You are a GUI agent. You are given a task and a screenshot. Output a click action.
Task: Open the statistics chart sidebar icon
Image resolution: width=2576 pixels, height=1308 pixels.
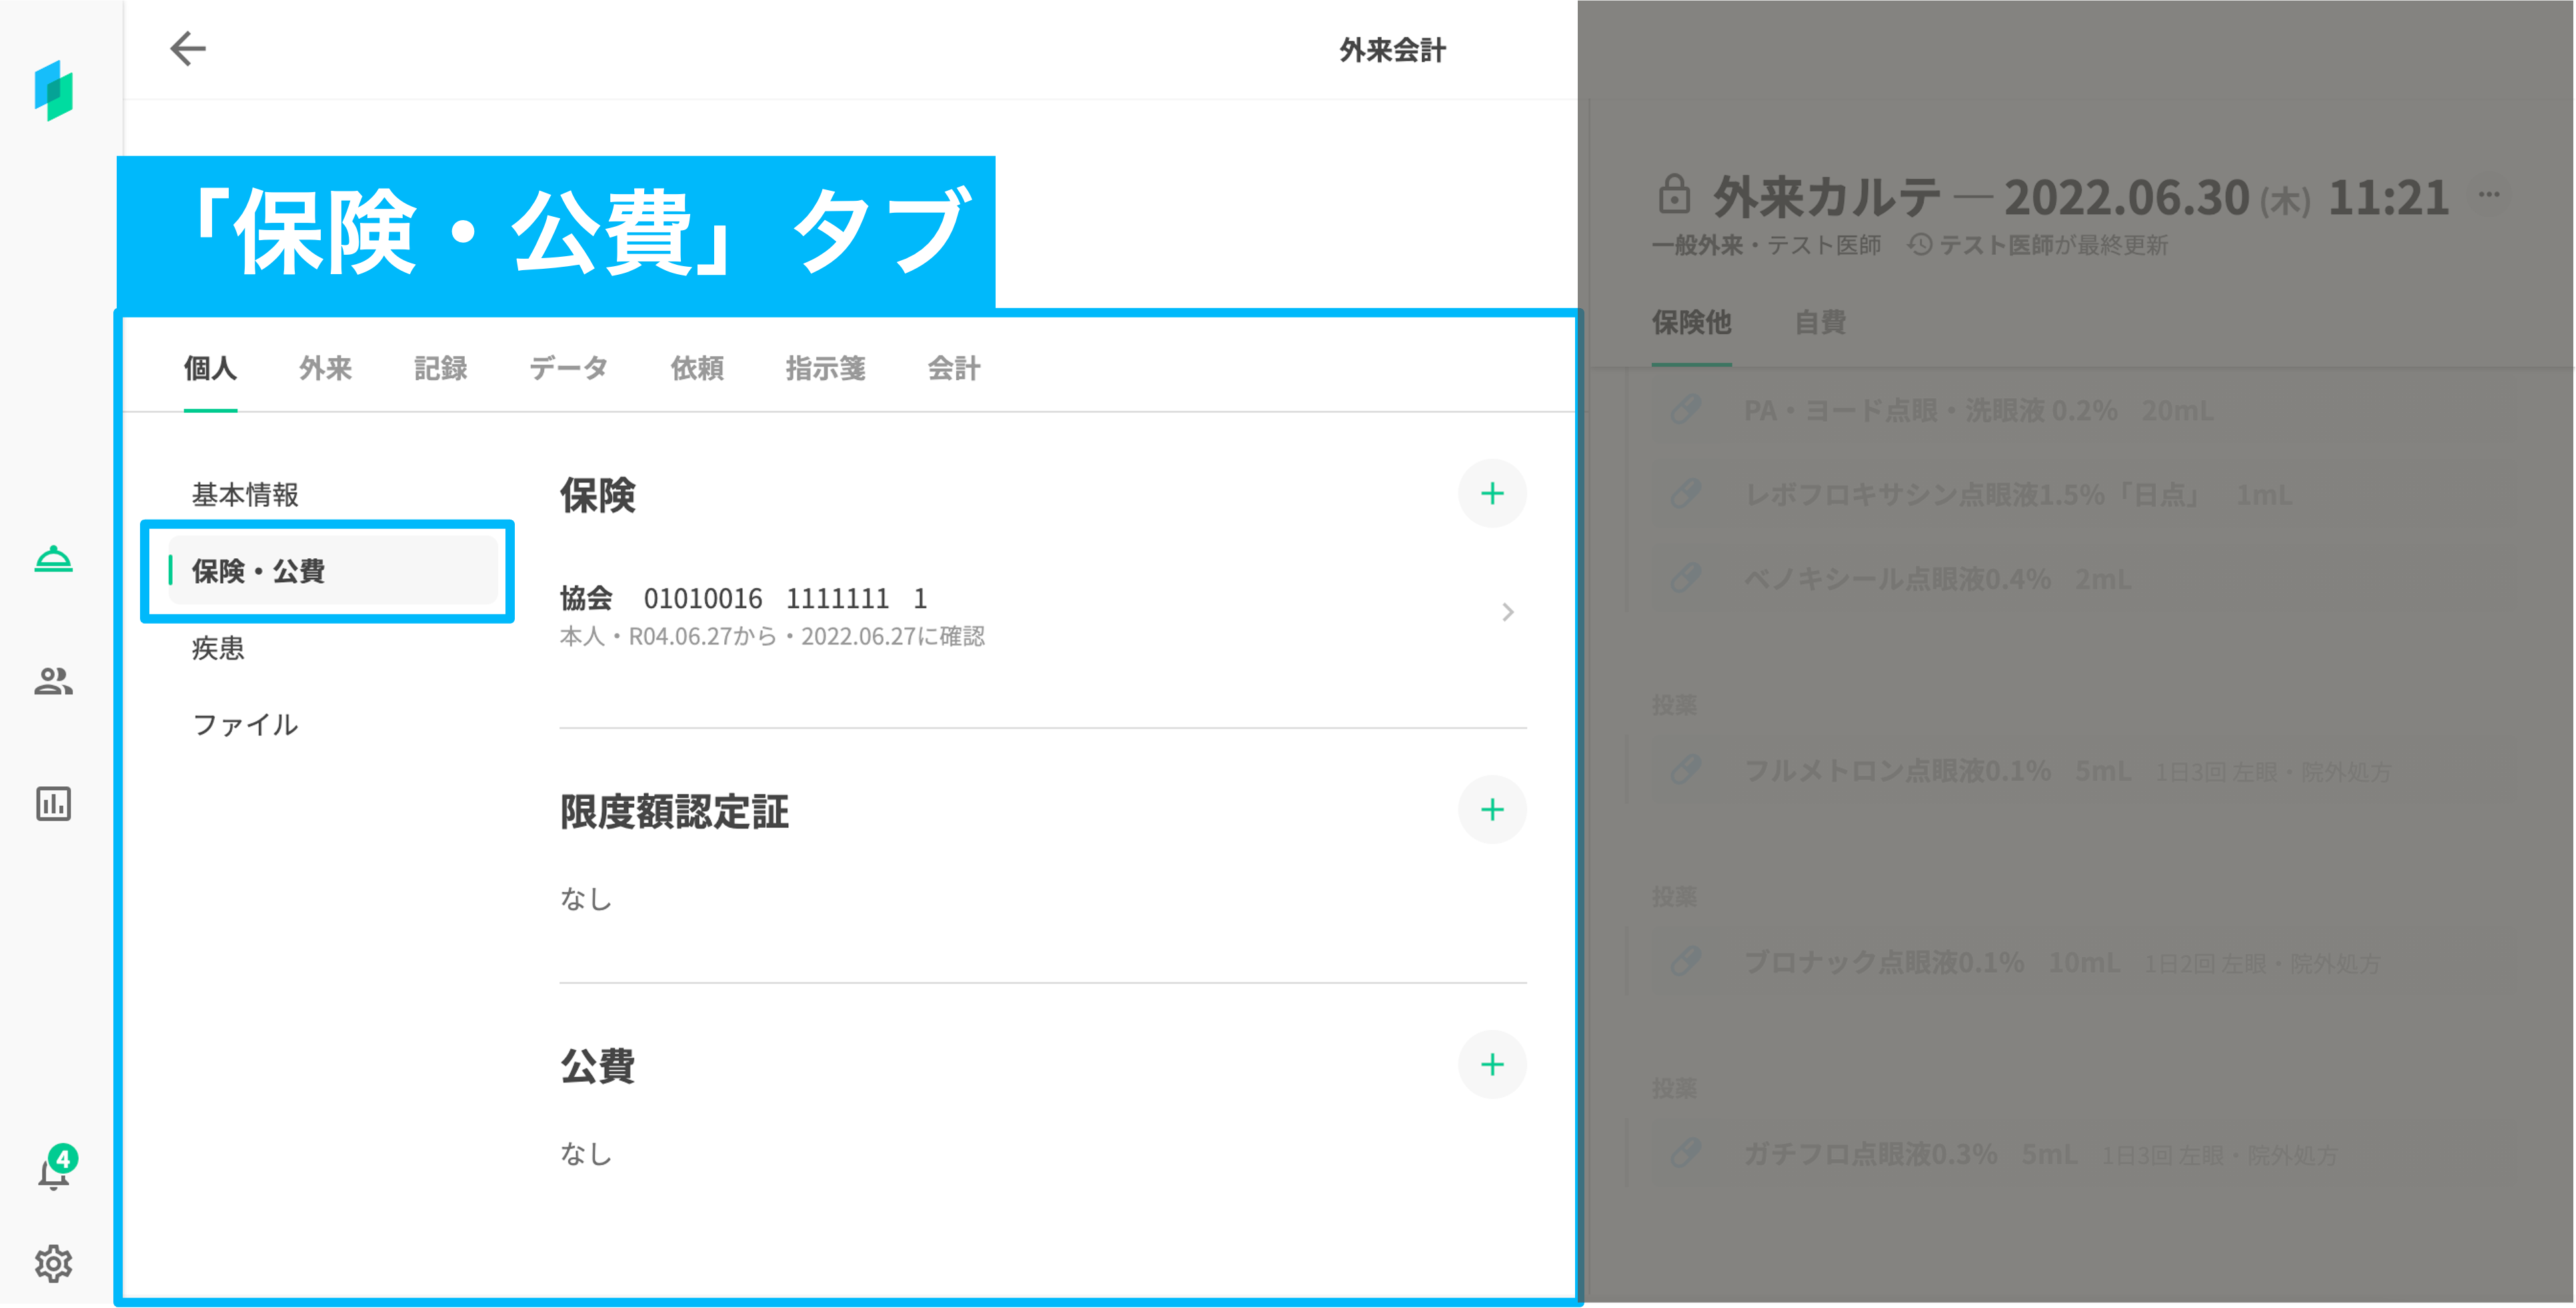pyautogui.click(x=53, y=804)
